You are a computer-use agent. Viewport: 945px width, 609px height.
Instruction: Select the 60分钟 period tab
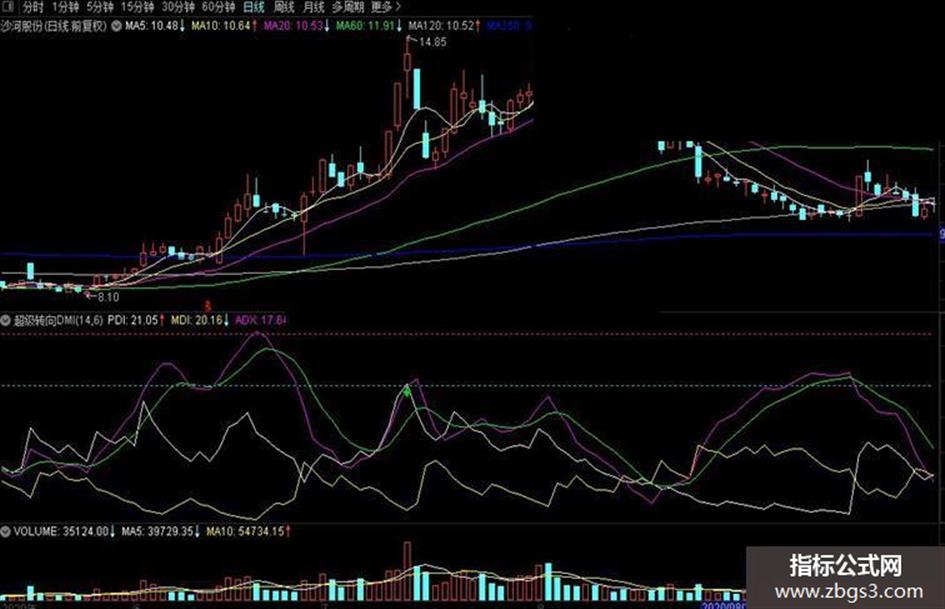218,7
